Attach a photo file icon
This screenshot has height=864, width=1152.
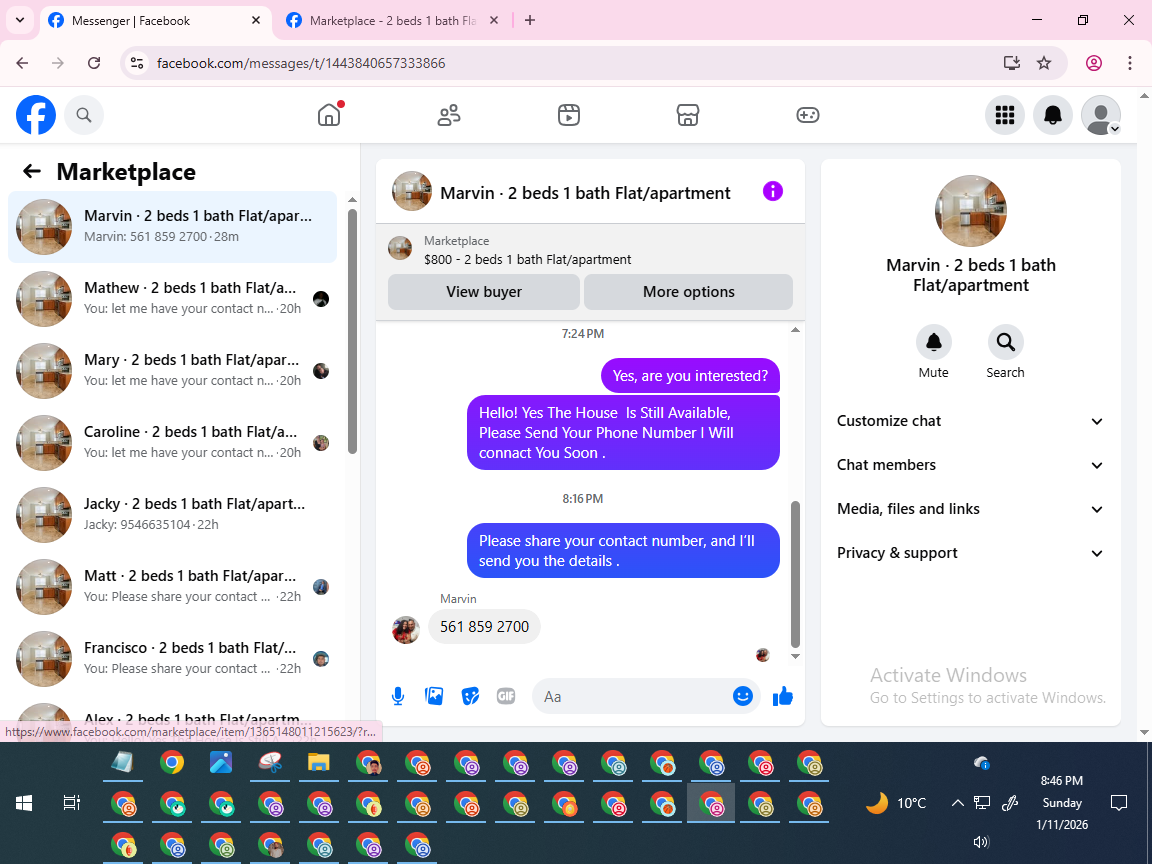(x=434, y=696)
